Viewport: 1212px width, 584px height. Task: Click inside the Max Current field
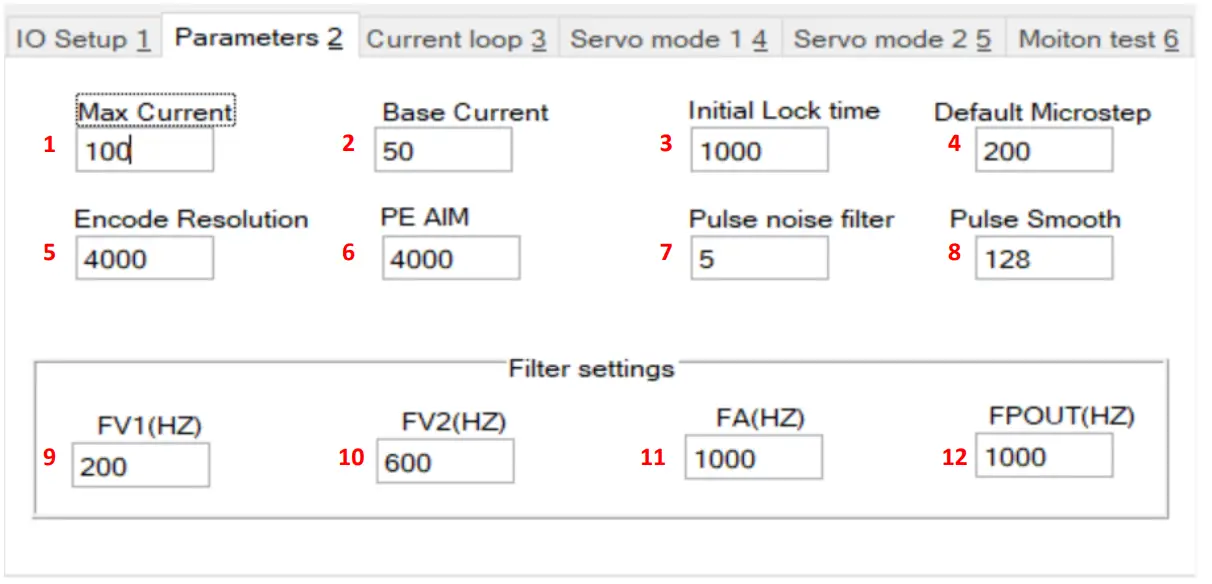[x=144, y=150]
